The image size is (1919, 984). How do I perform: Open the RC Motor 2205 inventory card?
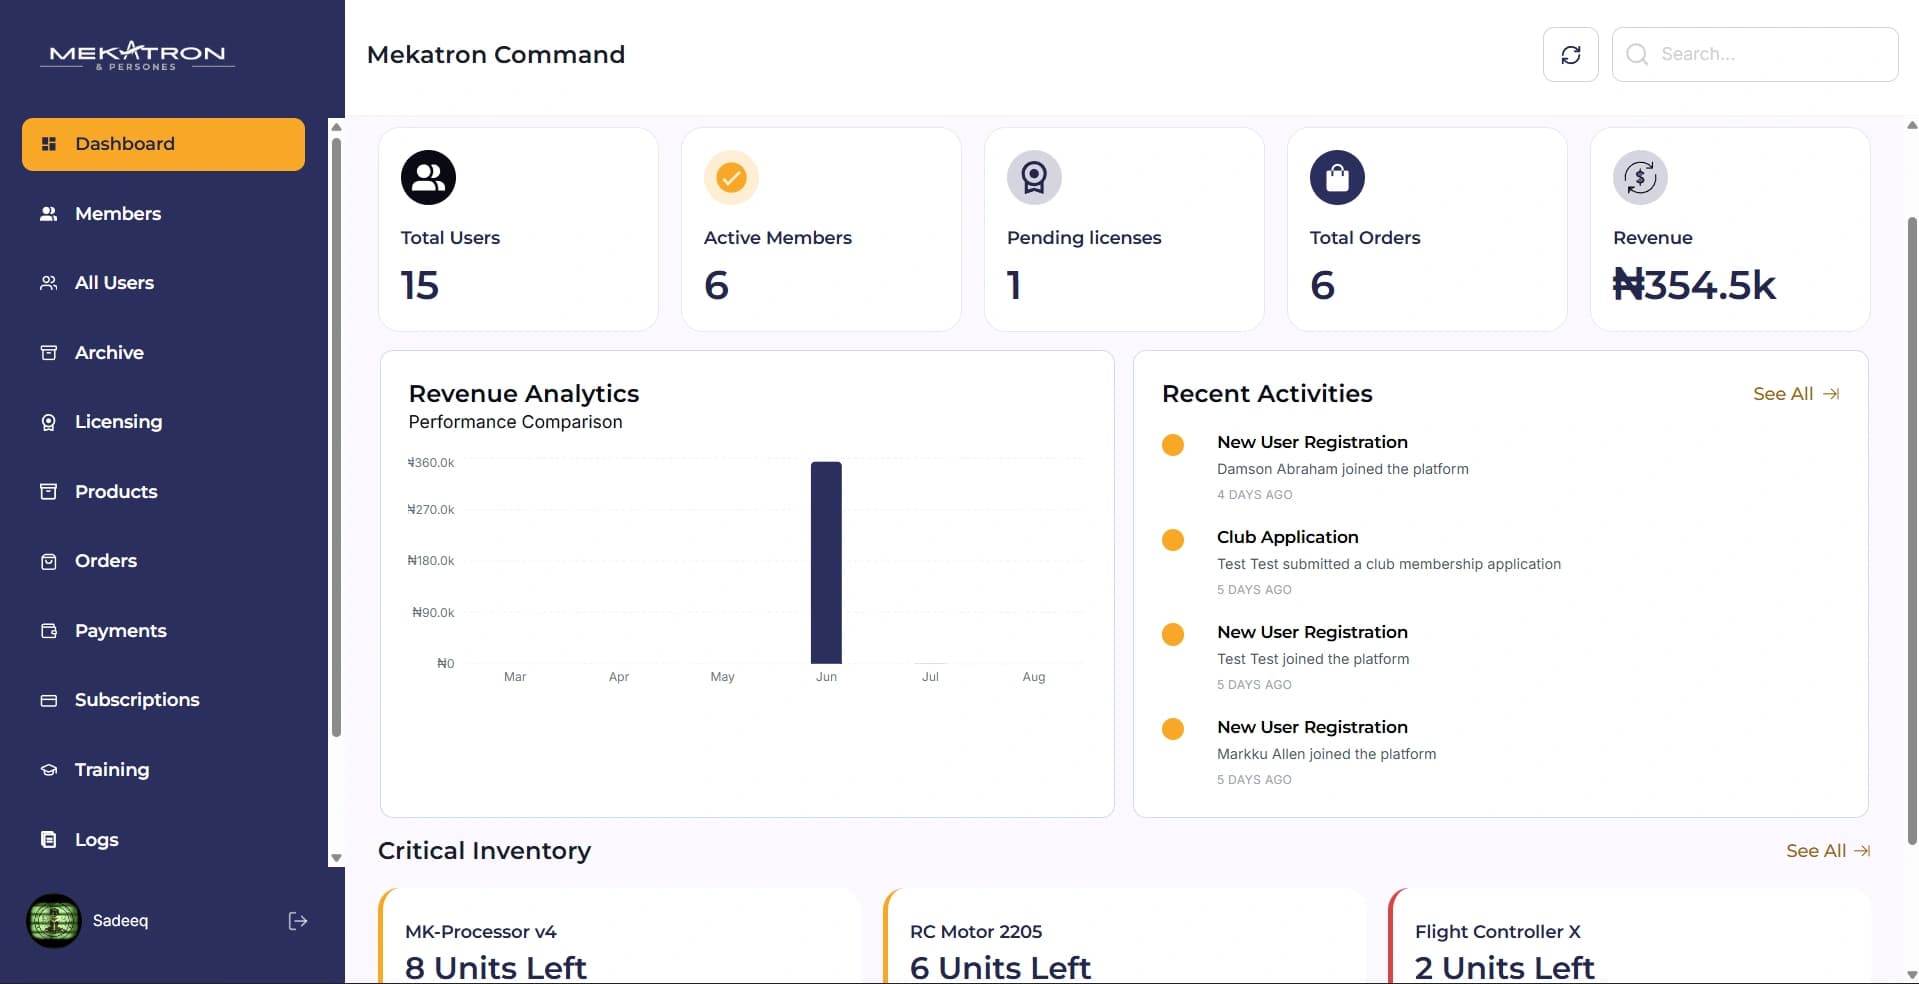click(x=1125, y=936)
